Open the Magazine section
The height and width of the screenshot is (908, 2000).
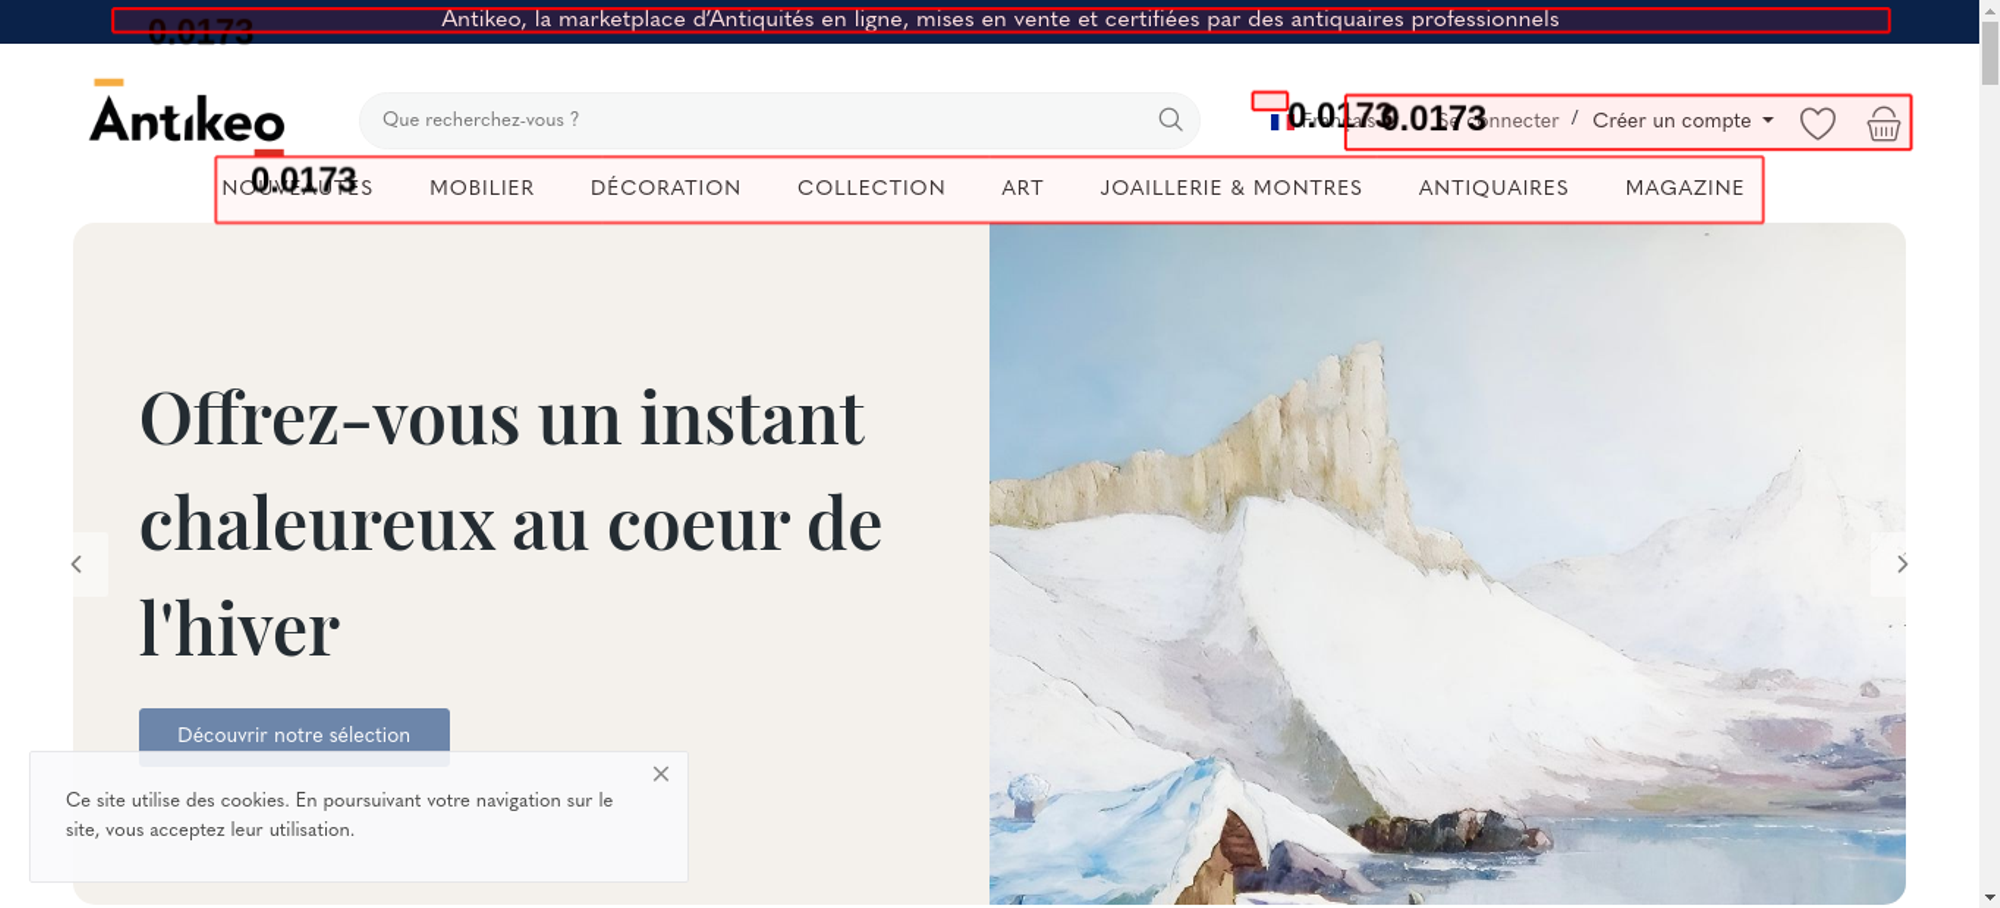[1684, 188]
